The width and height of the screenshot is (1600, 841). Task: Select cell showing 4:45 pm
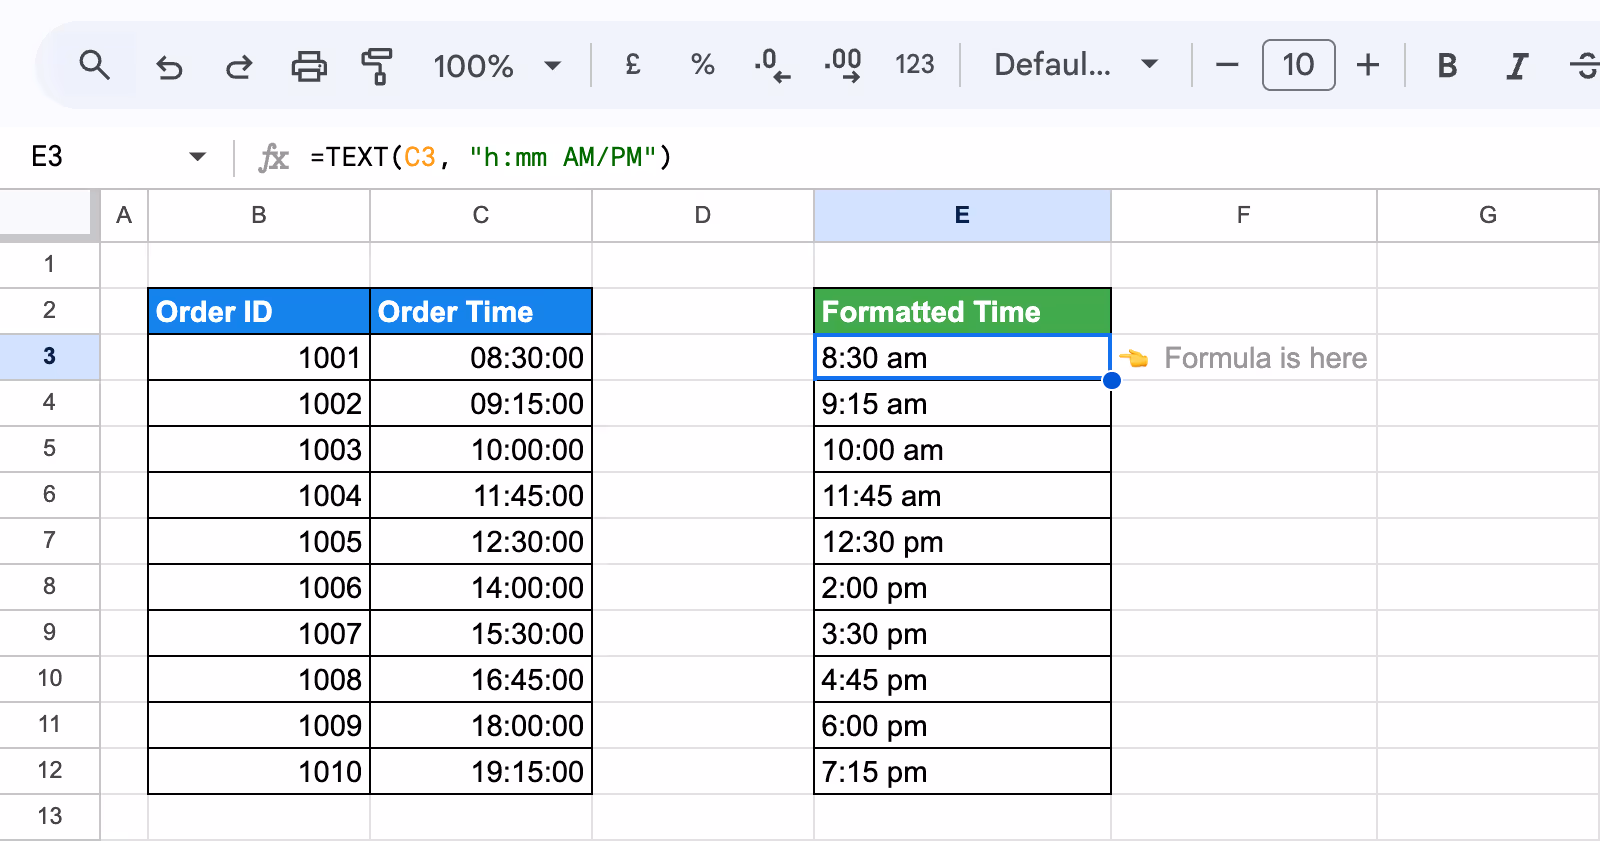(962, 680)
